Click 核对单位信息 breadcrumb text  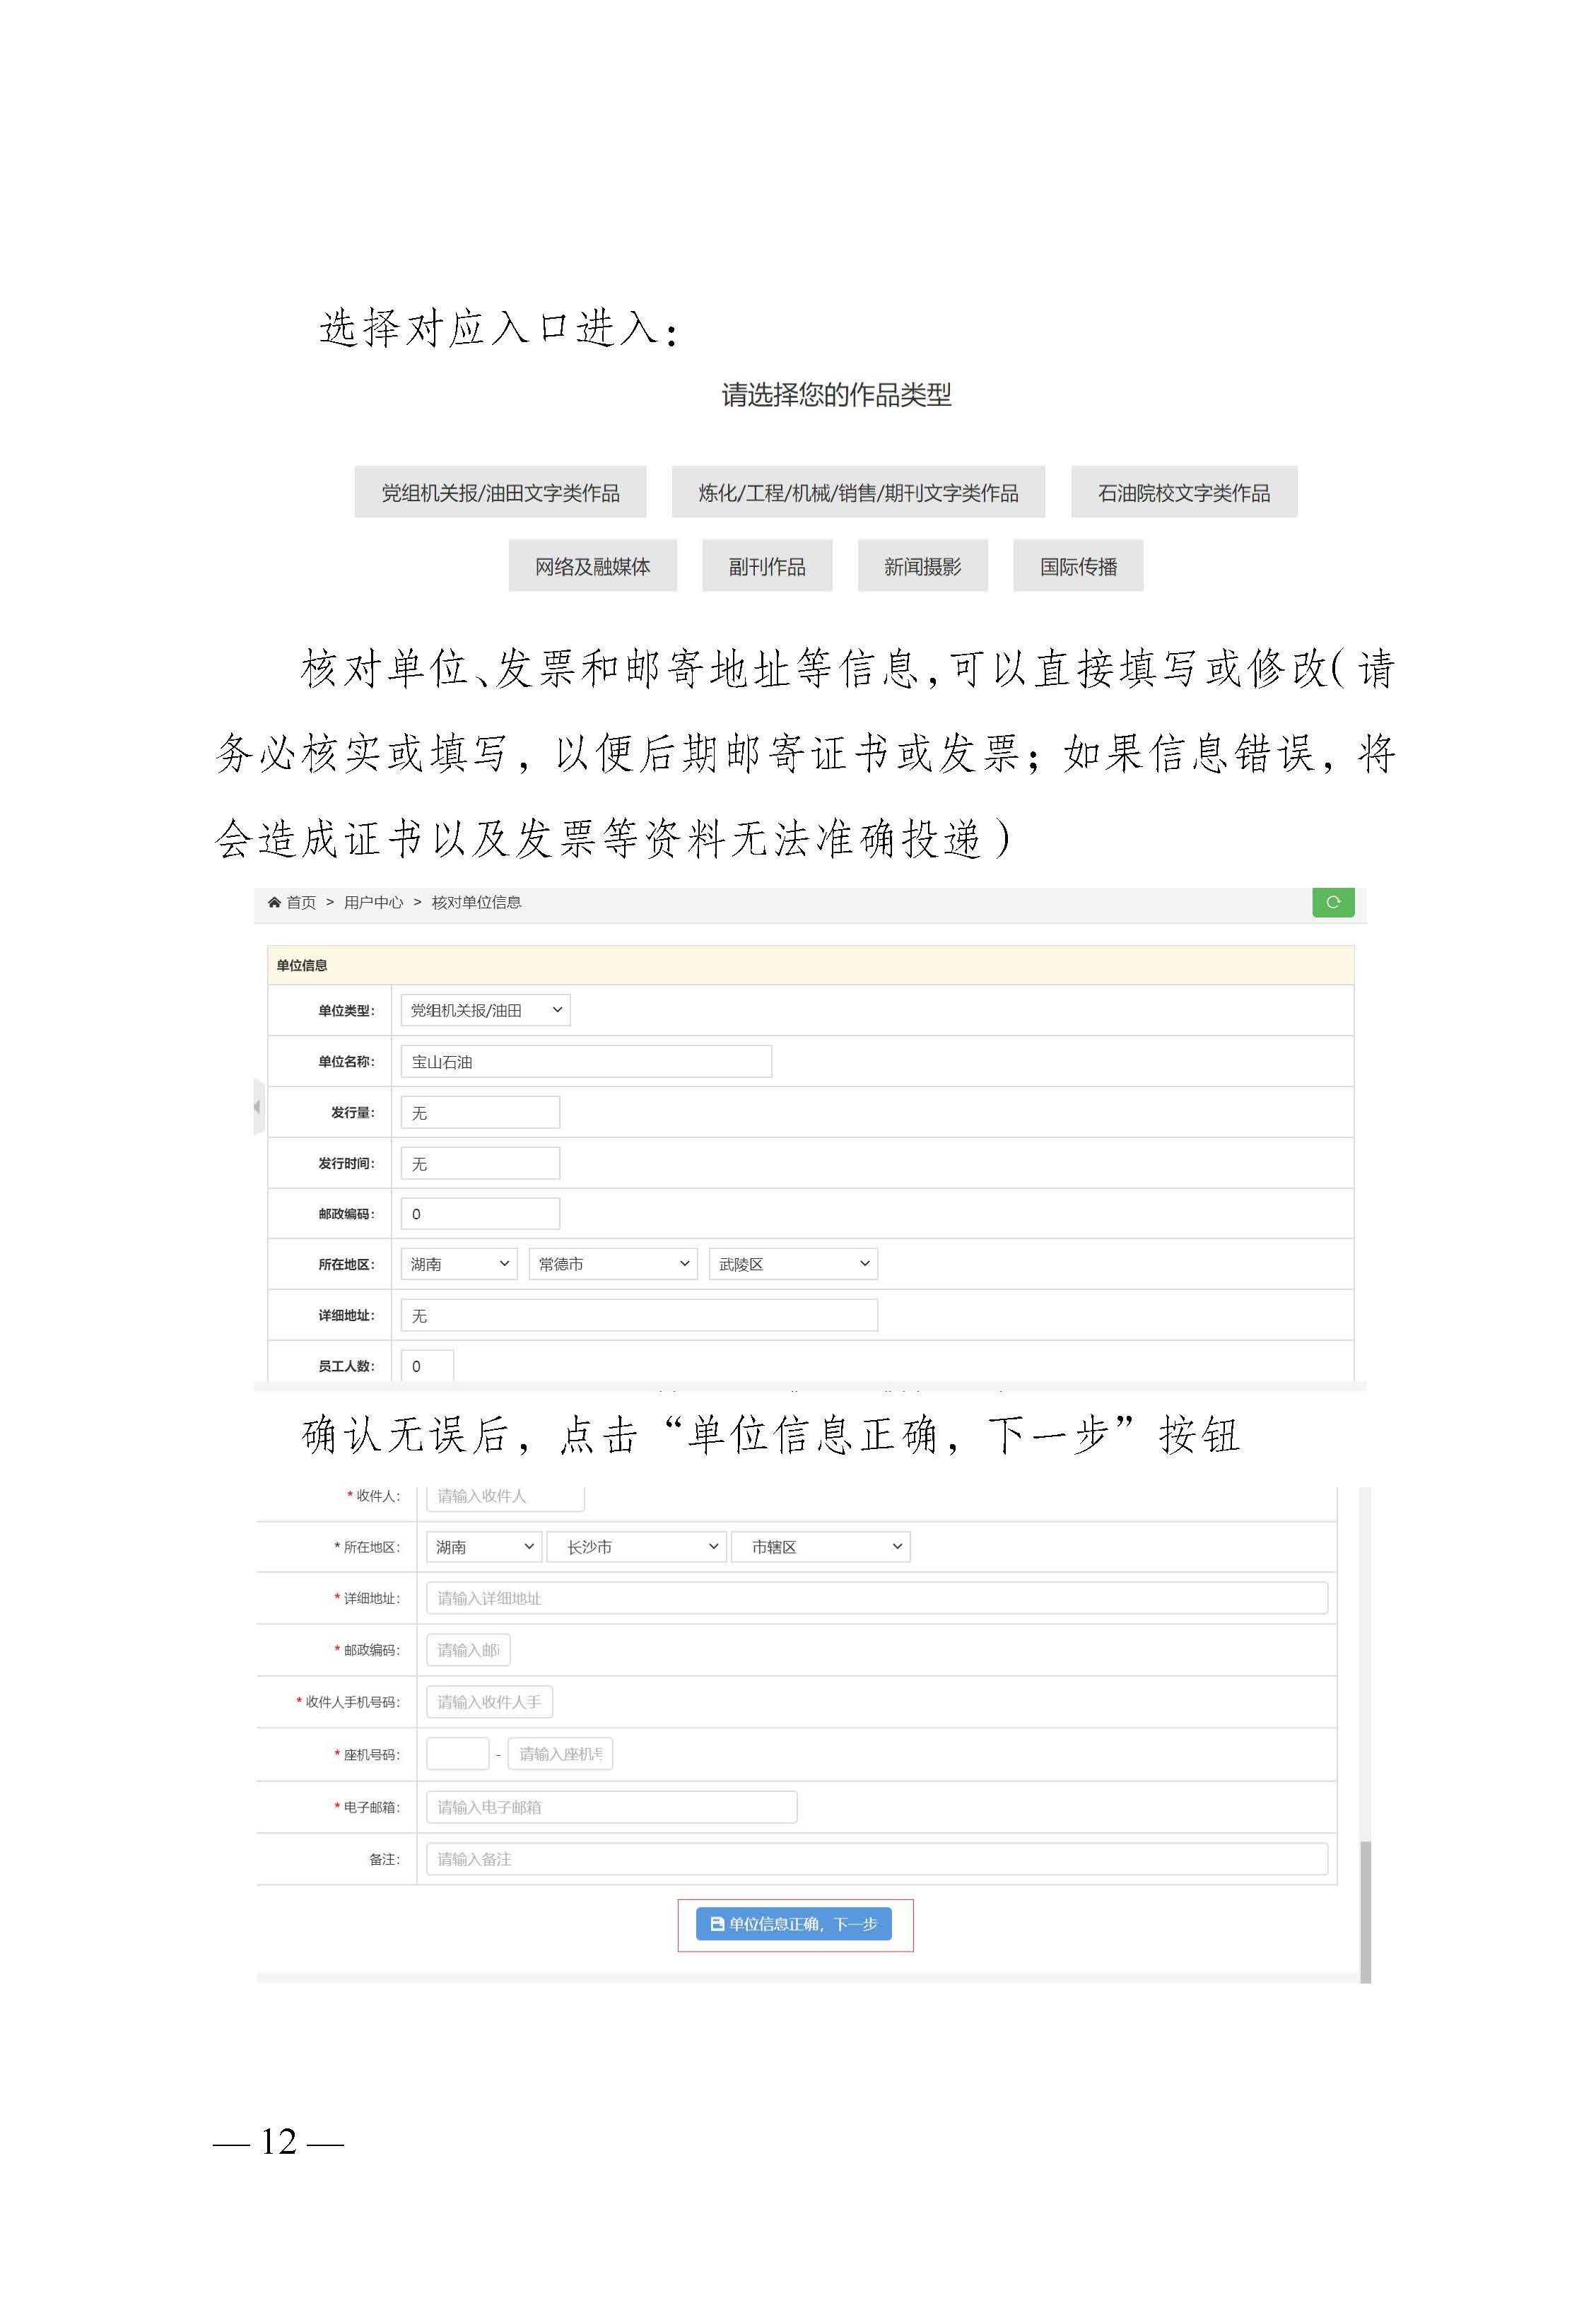point(476,902)
